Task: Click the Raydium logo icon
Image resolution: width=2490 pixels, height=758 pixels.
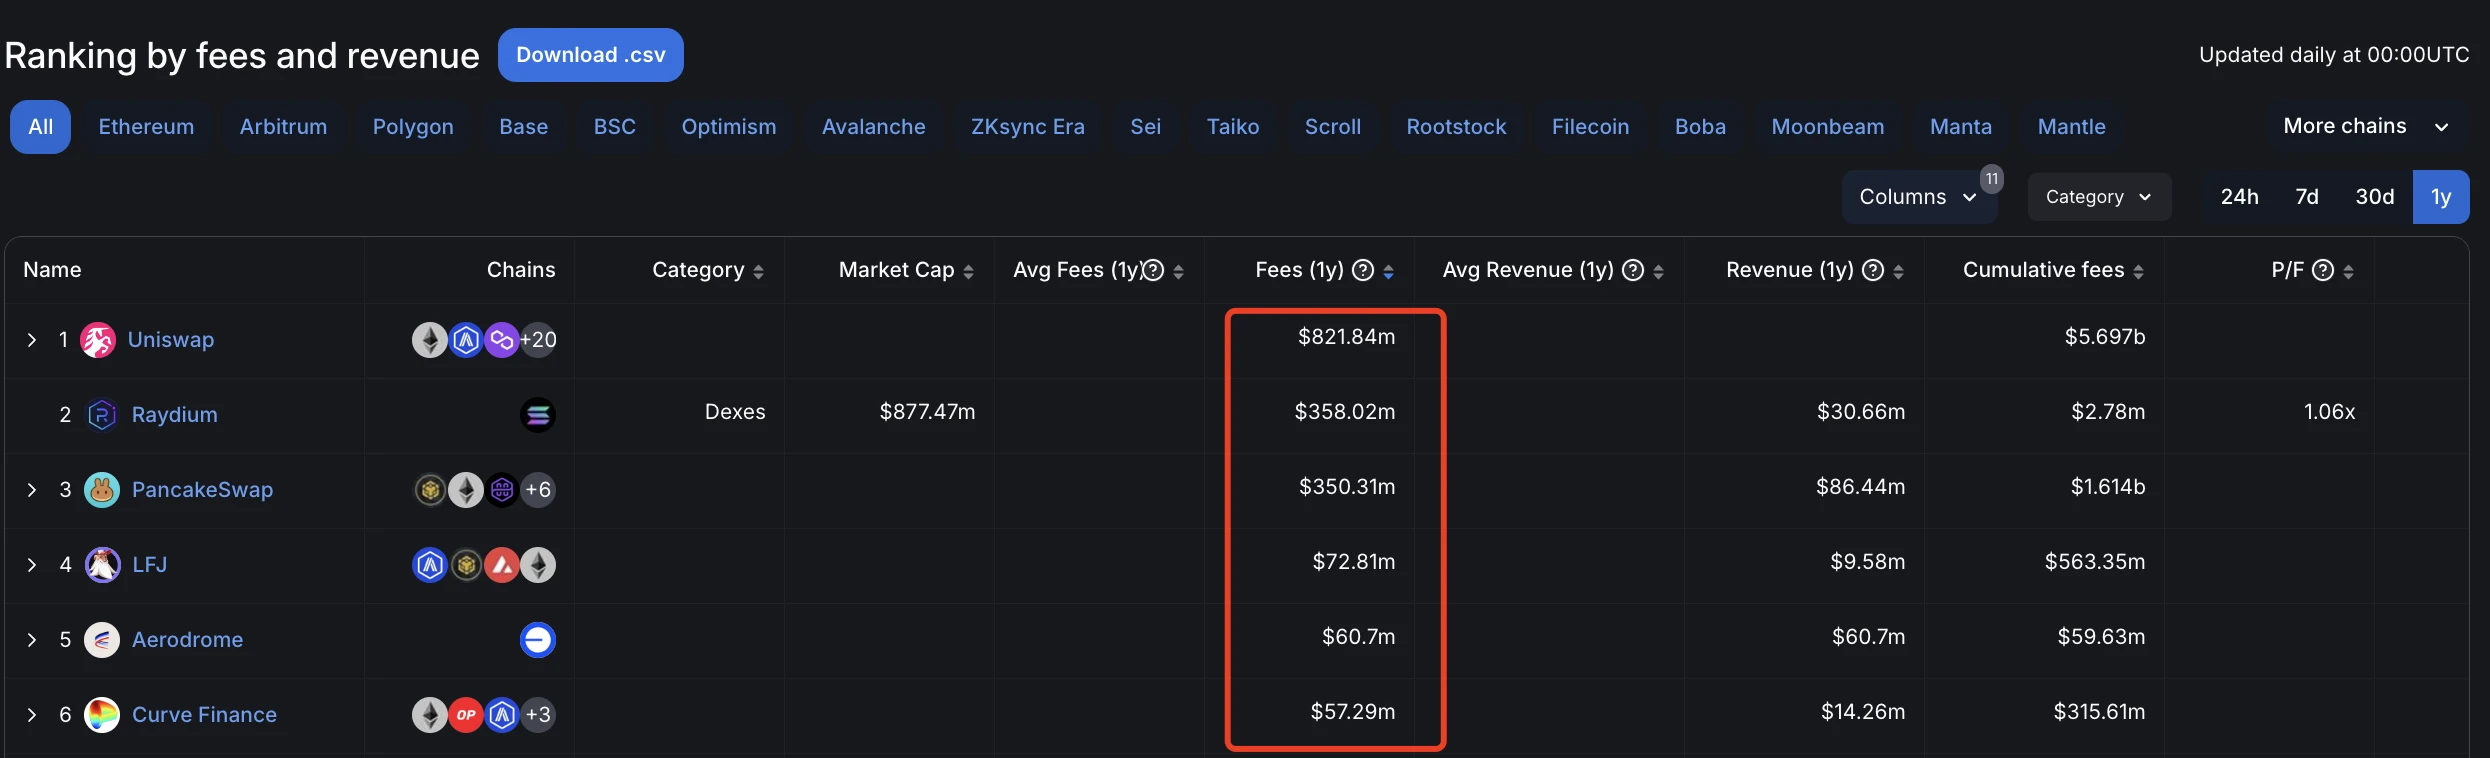Action: [x=102, y=415]
